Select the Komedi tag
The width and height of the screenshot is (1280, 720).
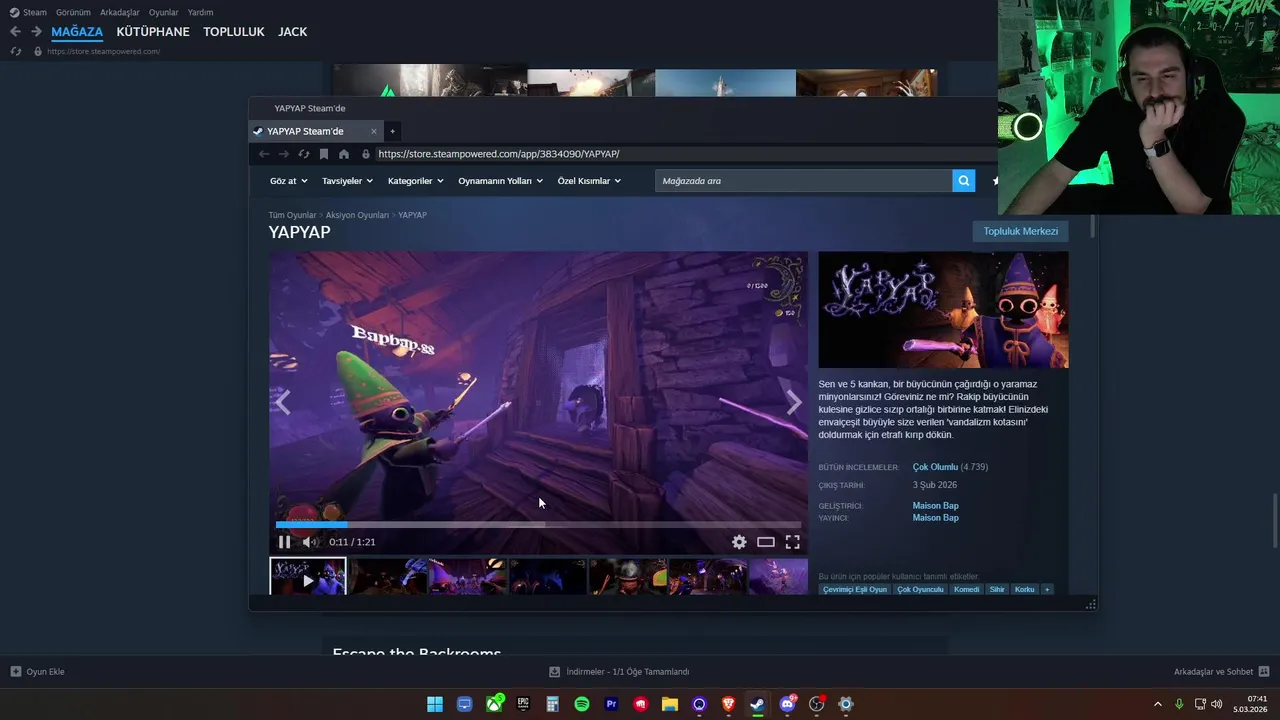click(966, 589)
